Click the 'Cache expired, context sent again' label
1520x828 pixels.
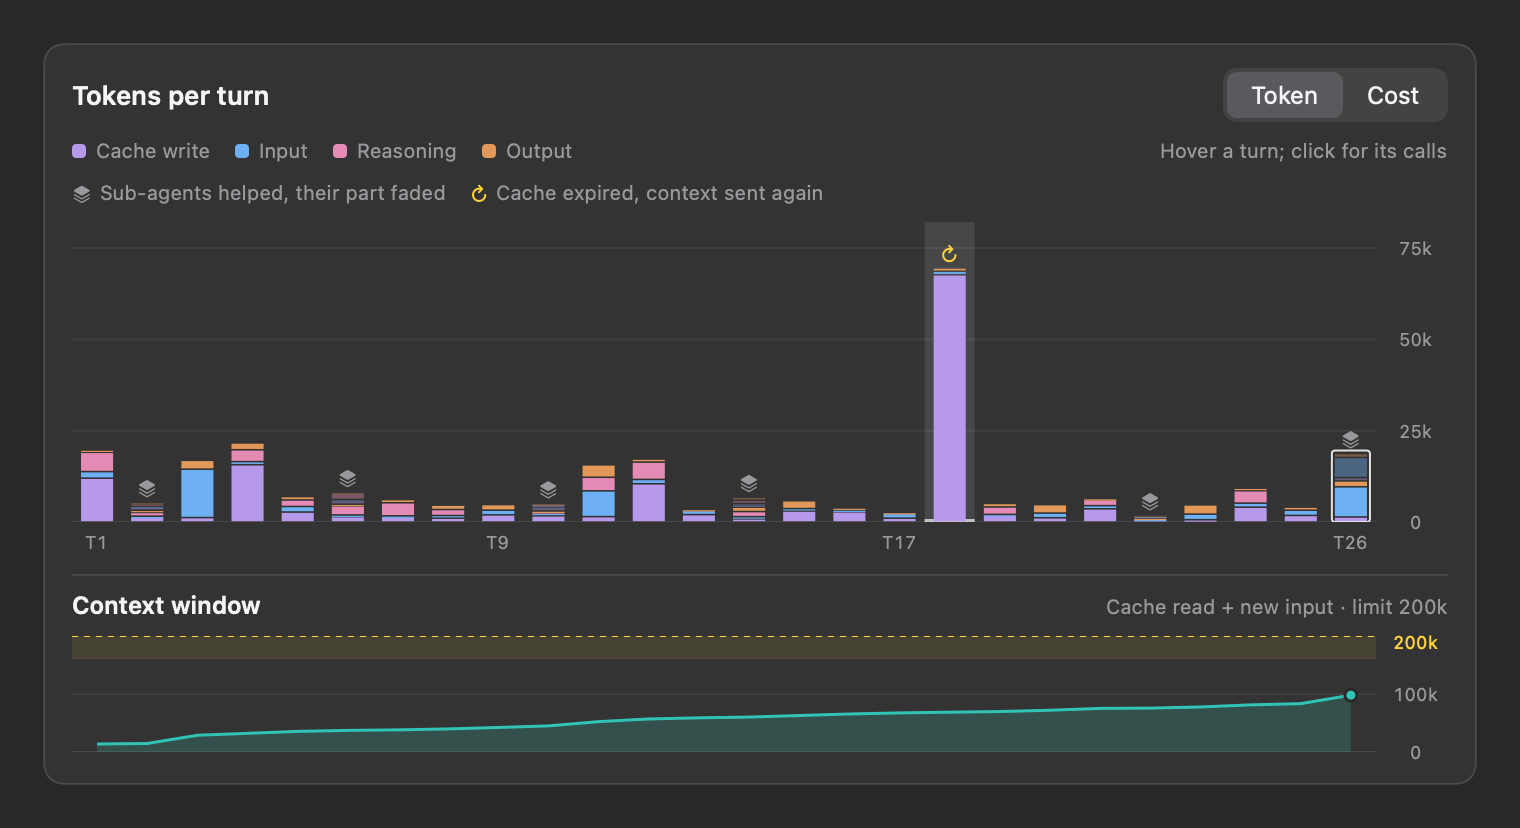(x=659, y=193)
